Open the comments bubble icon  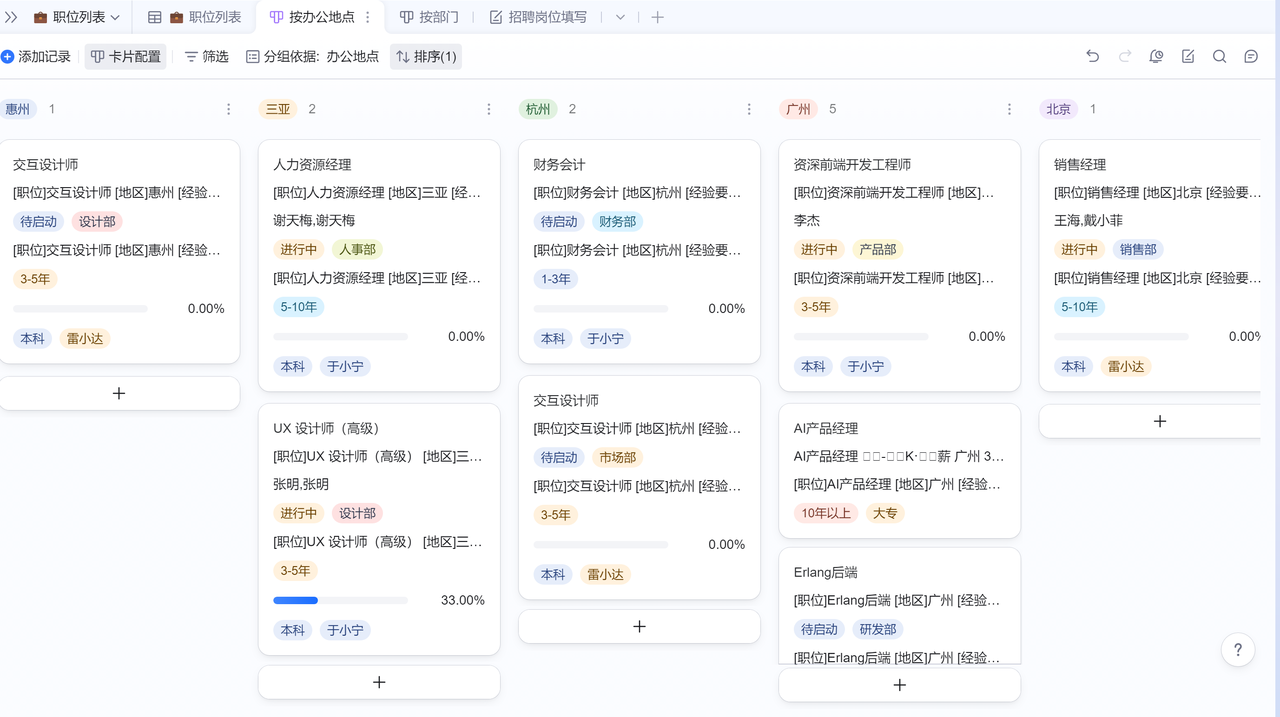[x=1251, y=57]
